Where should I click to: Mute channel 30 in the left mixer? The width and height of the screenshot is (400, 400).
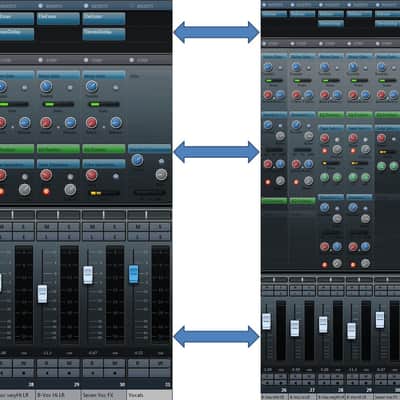(x=92, y=227)
